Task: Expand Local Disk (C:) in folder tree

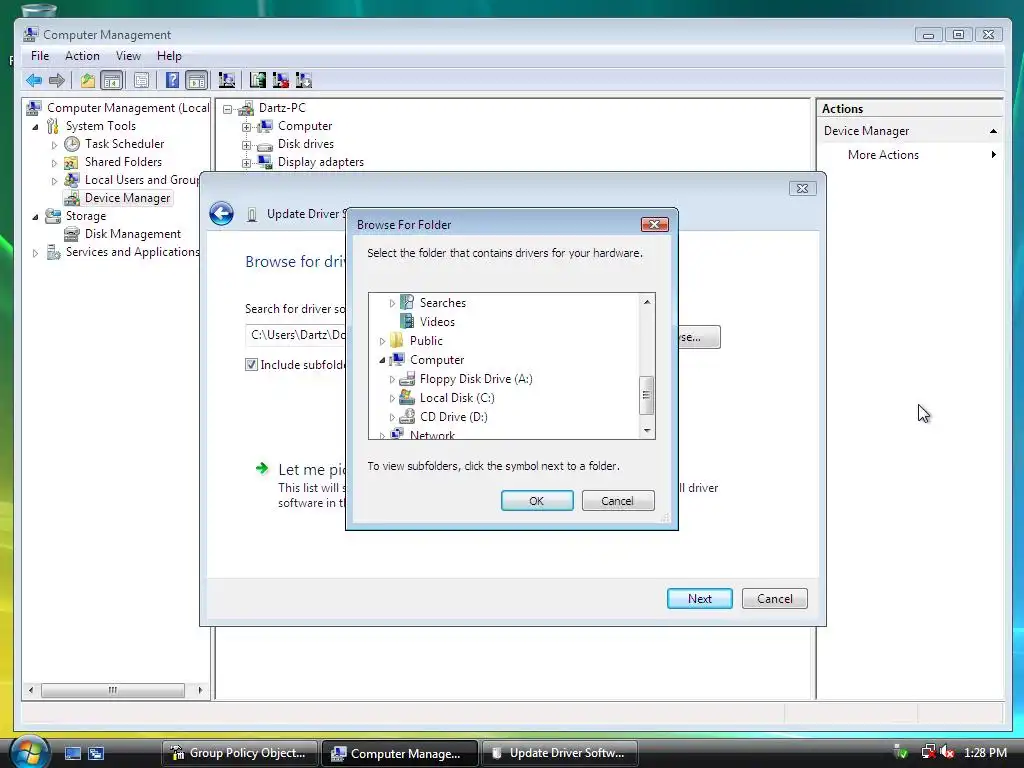Action: click(392, 398)
